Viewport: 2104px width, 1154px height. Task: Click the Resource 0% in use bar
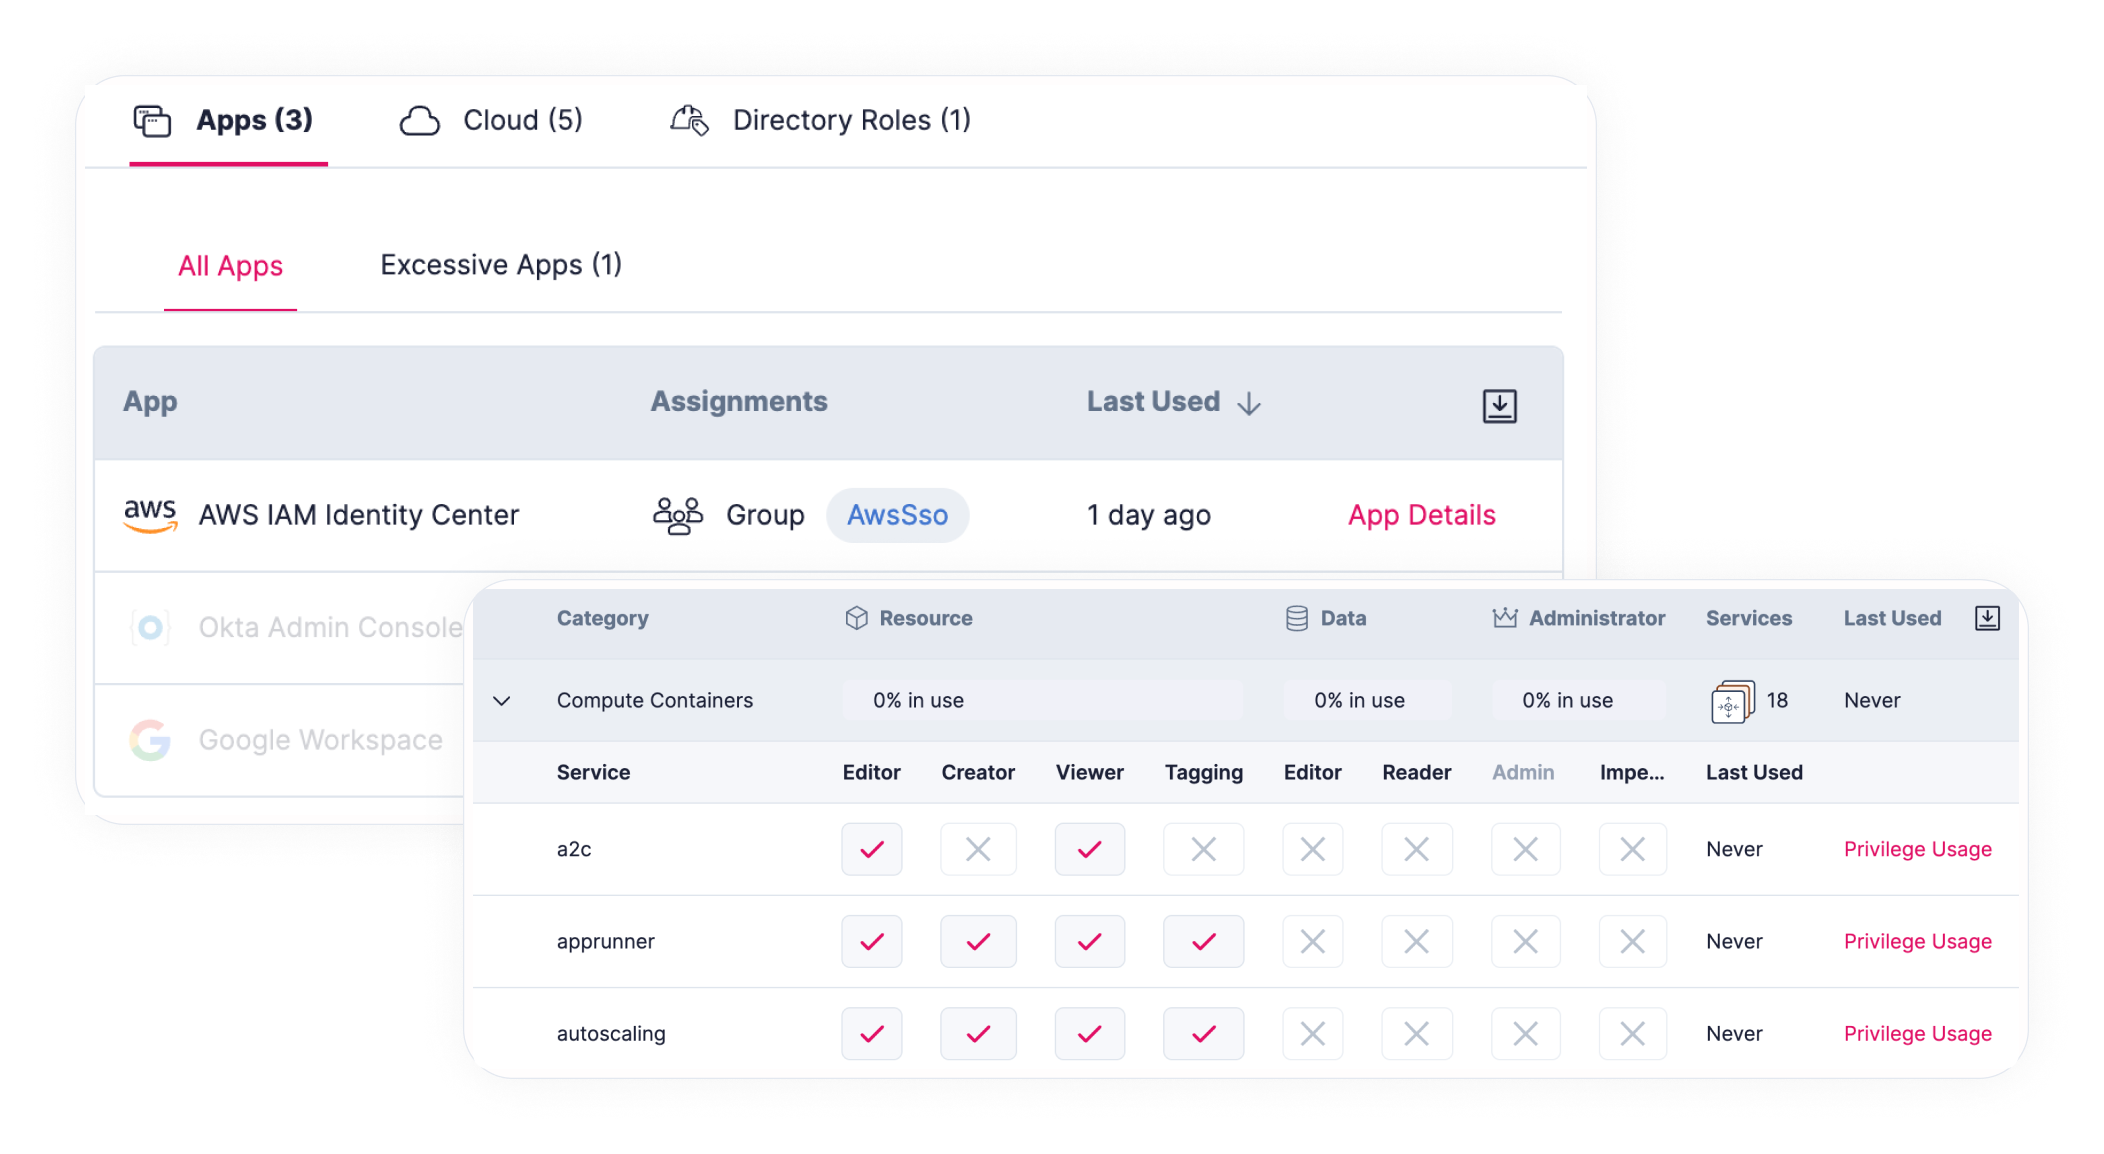click(1043, 701)
